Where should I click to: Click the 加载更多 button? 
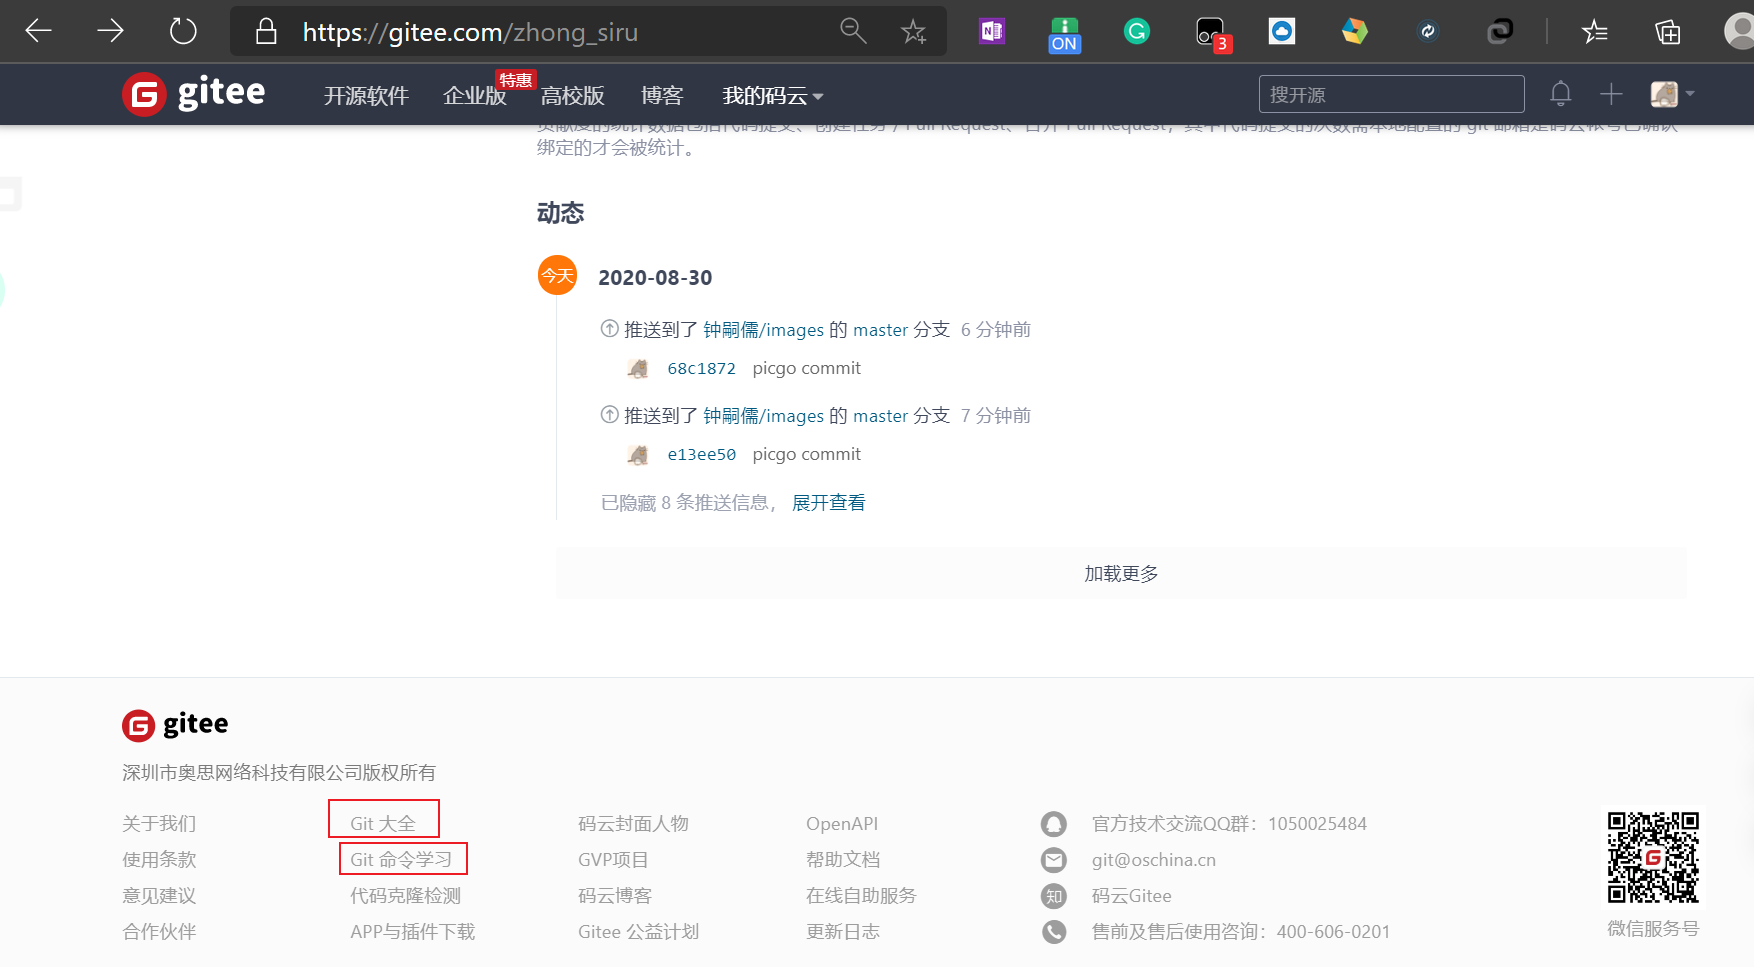pyautogui.click(x=1120, y=573)
